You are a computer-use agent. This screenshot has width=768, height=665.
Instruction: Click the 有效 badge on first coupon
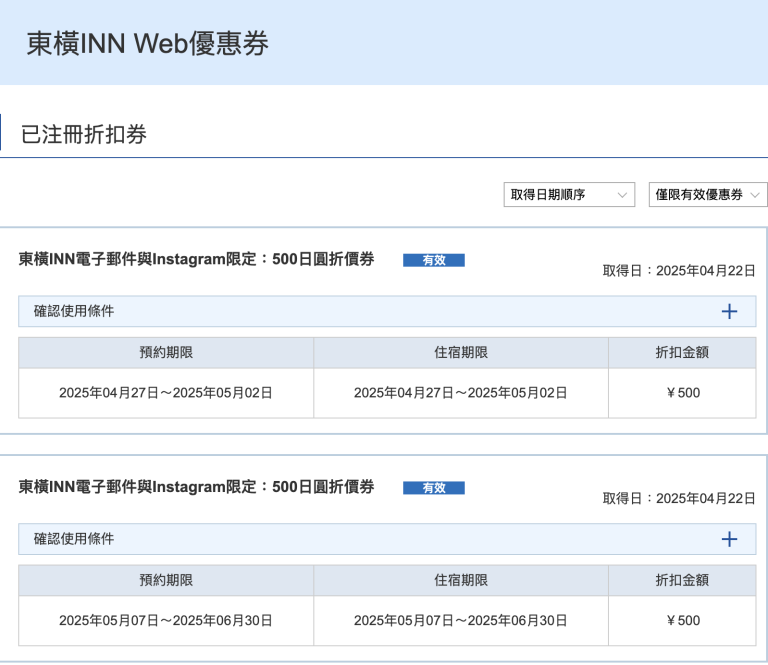coord(433,260)
